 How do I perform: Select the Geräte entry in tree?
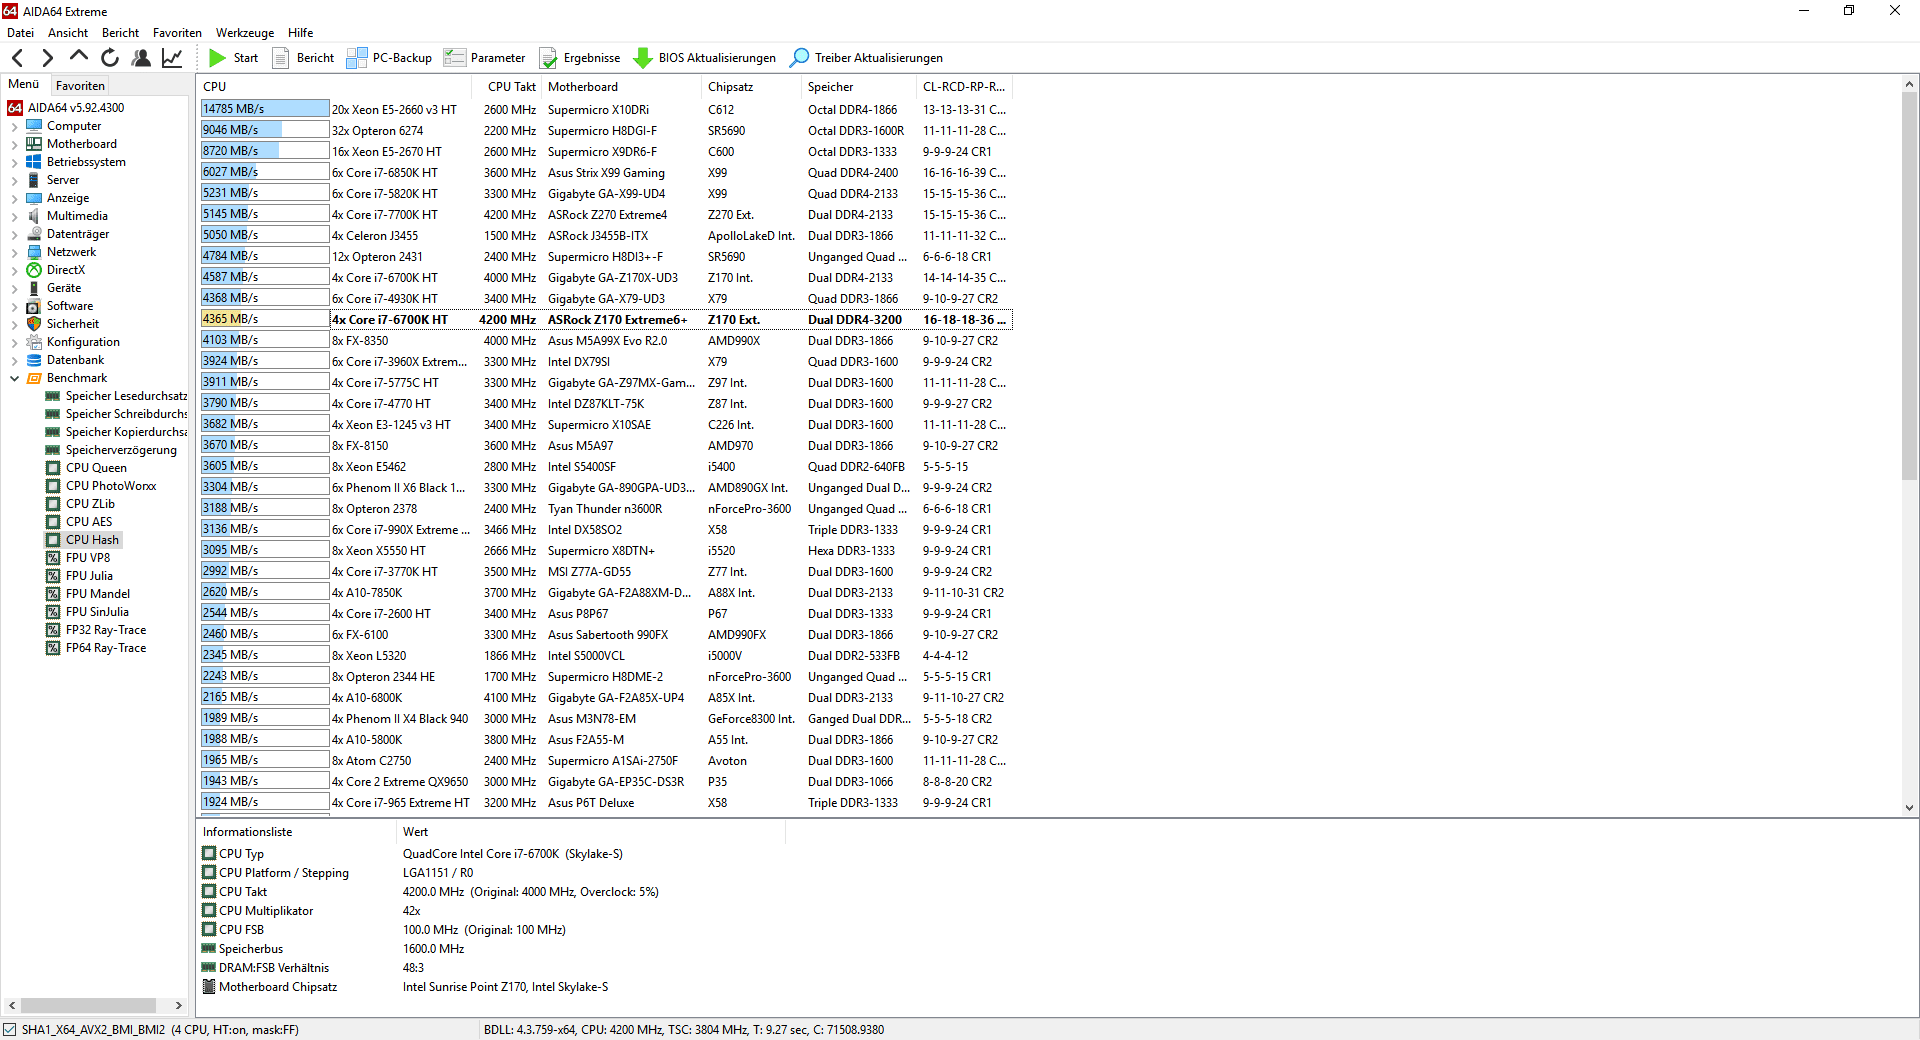point(63,288)
